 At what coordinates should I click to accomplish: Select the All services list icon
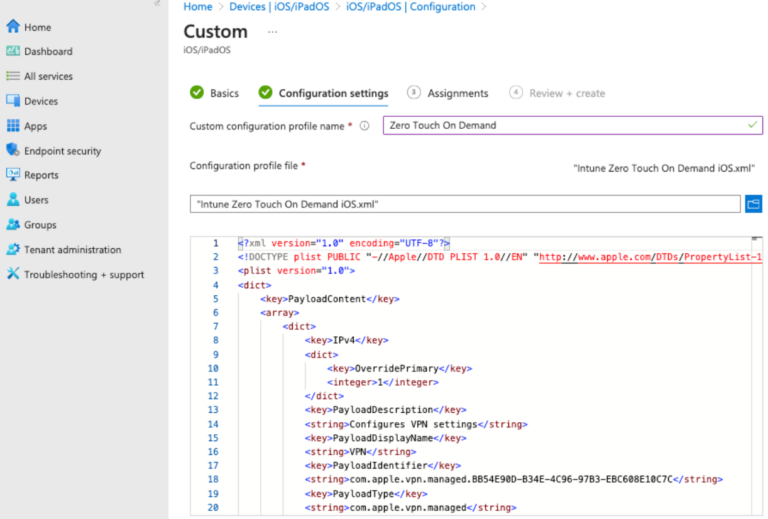coord(13,76)
